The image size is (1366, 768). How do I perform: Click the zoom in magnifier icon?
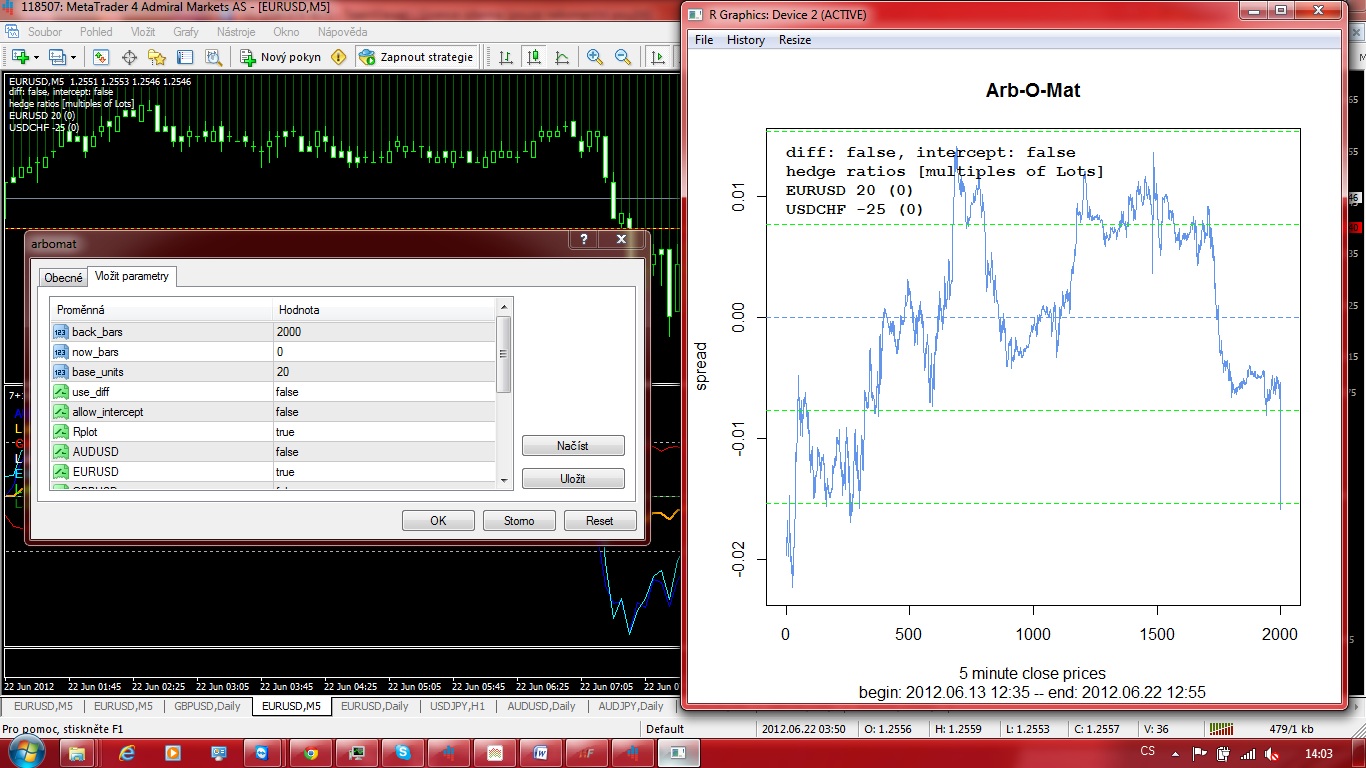(595, 57)
